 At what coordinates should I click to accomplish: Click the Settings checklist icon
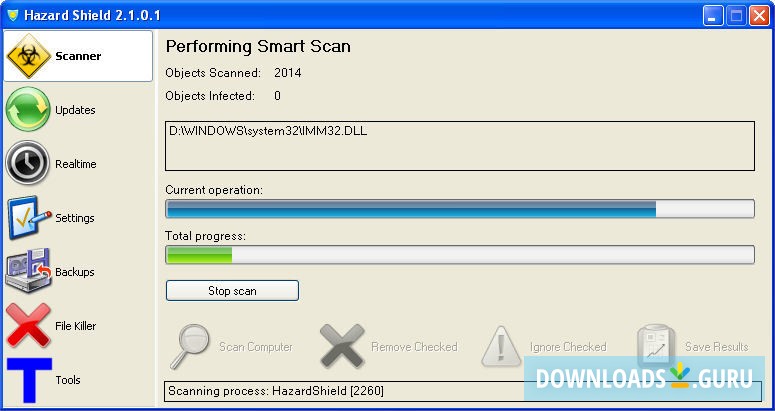(29, 217)
